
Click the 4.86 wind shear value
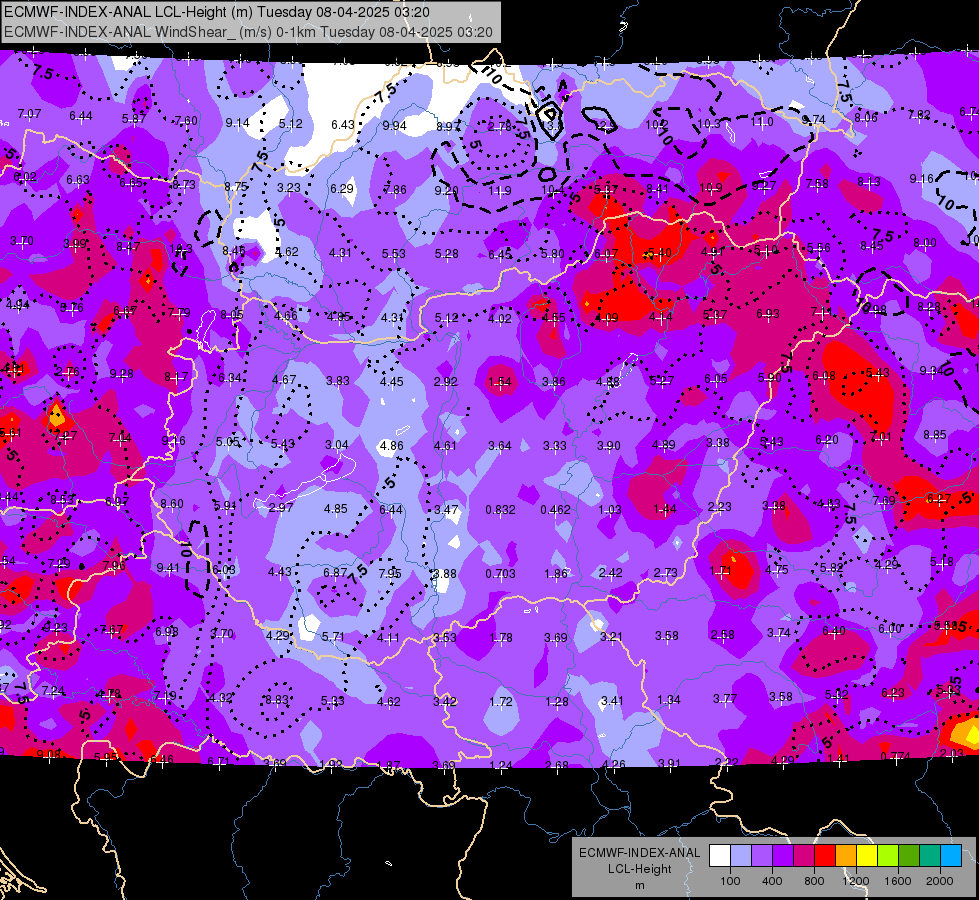point(391,446)
